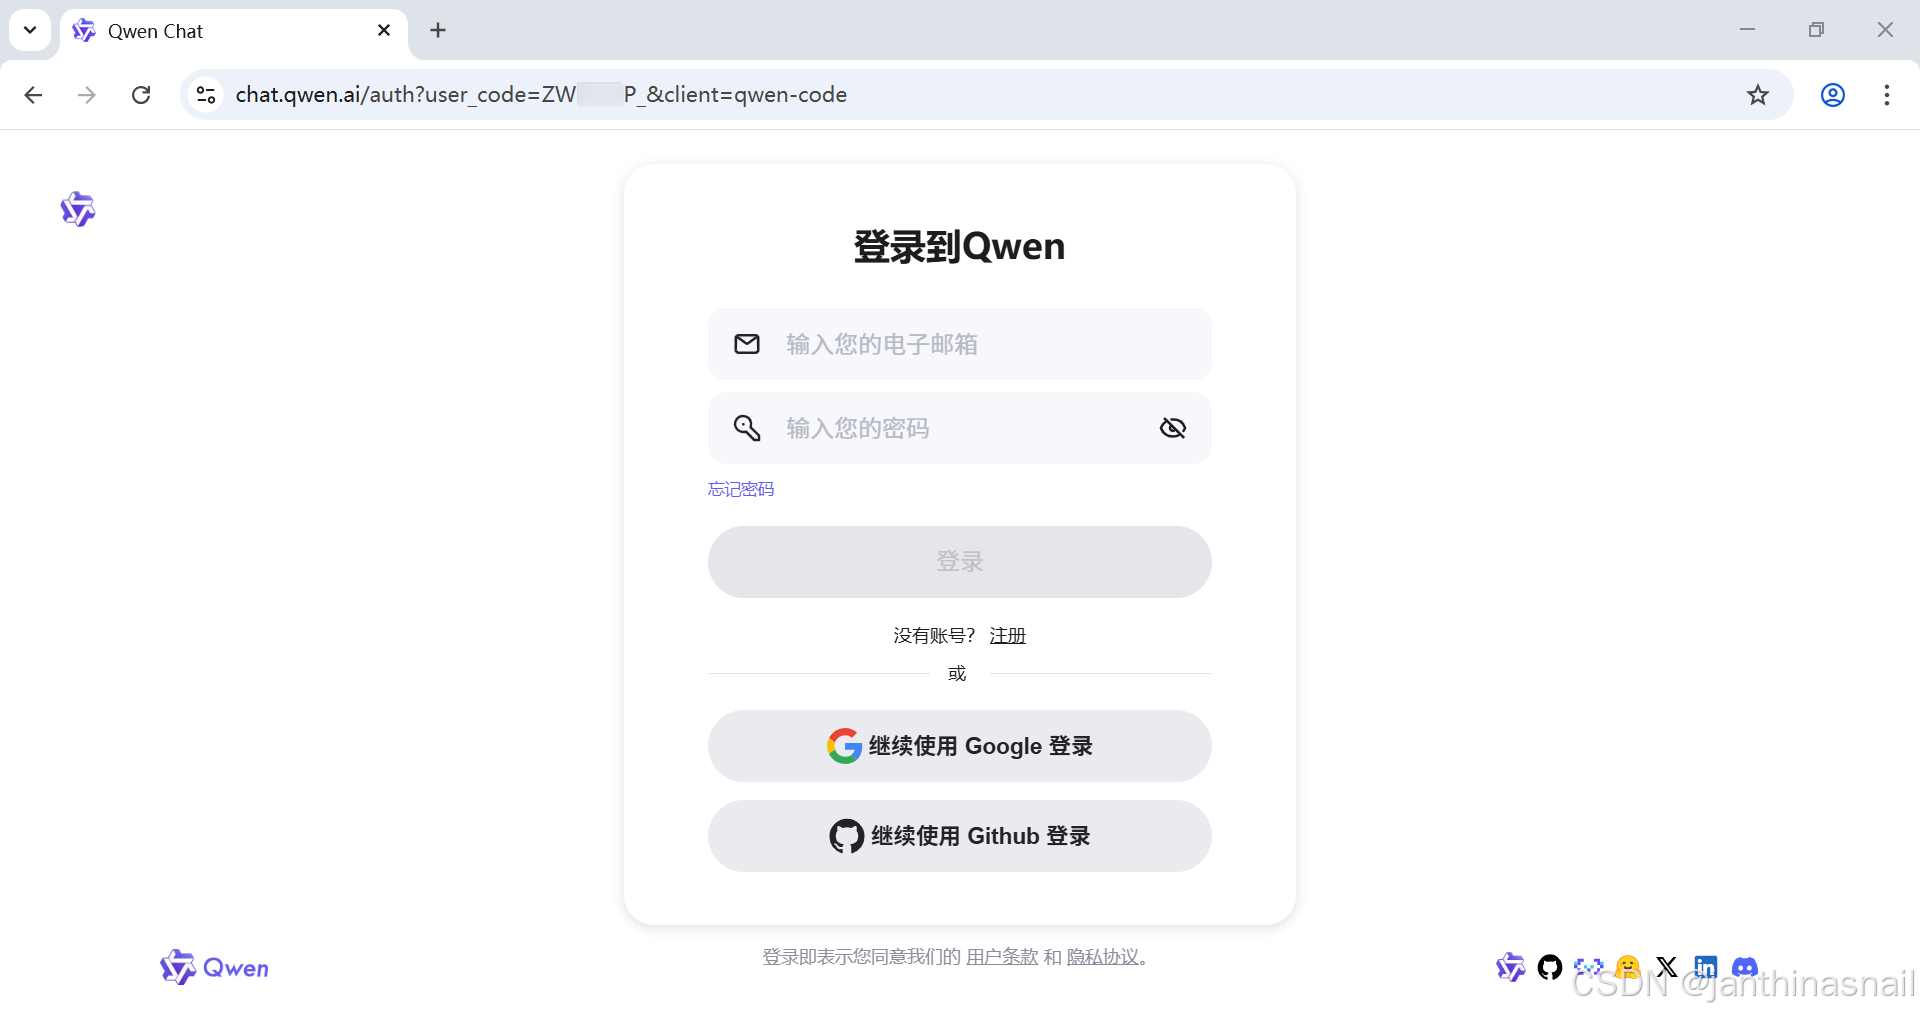This screenshot has width=1920, height=1015.
Task: Open the 注册 register link
Action: [x=1008, y=636]
